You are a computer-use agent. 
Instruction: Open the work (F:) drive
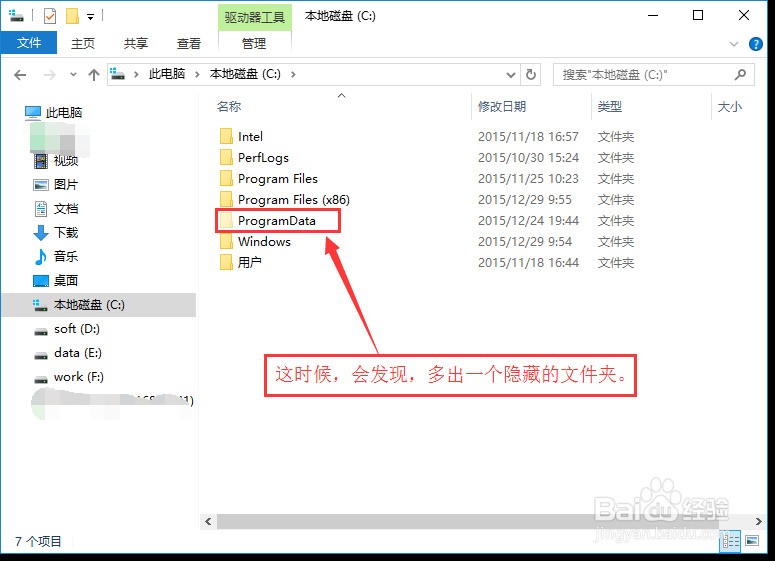pos(69,377)
